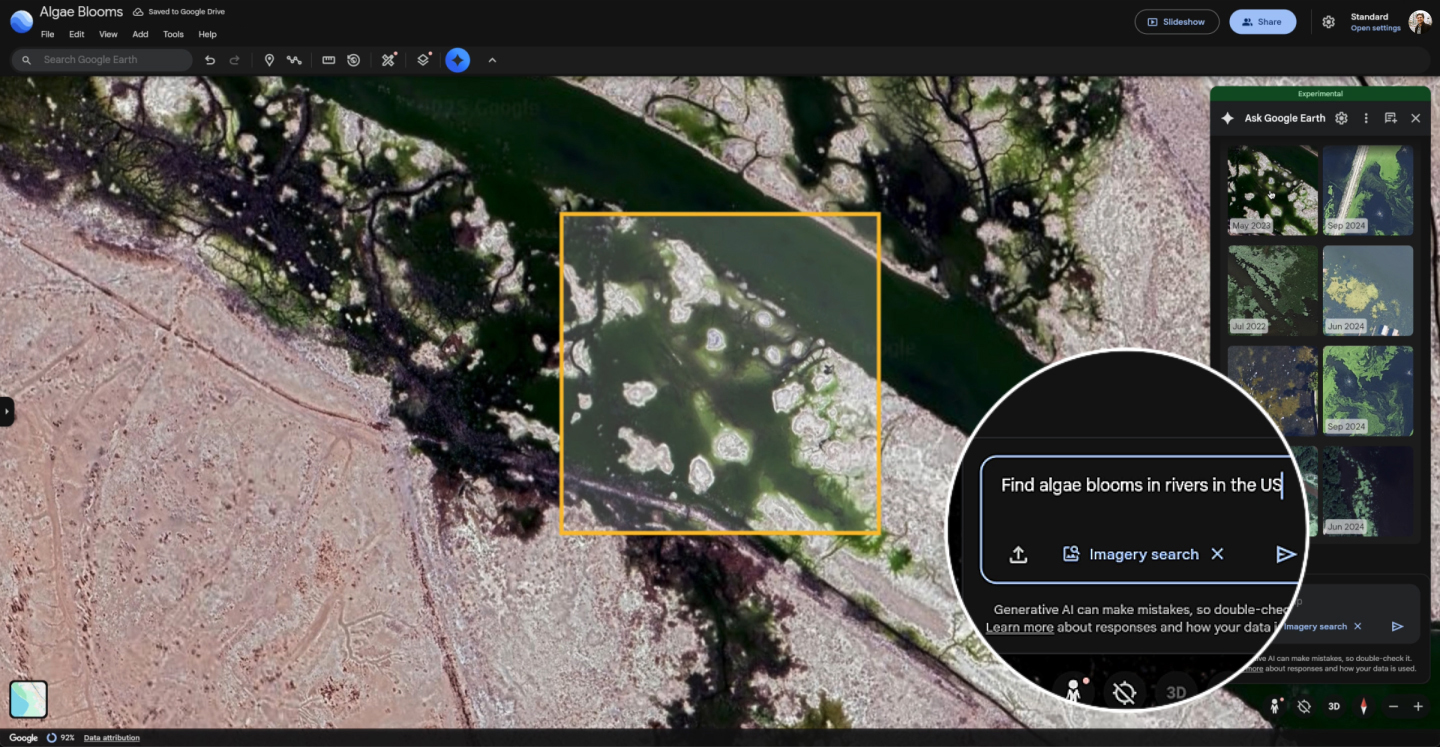Click the blue Ask Google Earth sparkle icon
The width and height of the screenshot is (1440, 747).
tap(457, 60)
